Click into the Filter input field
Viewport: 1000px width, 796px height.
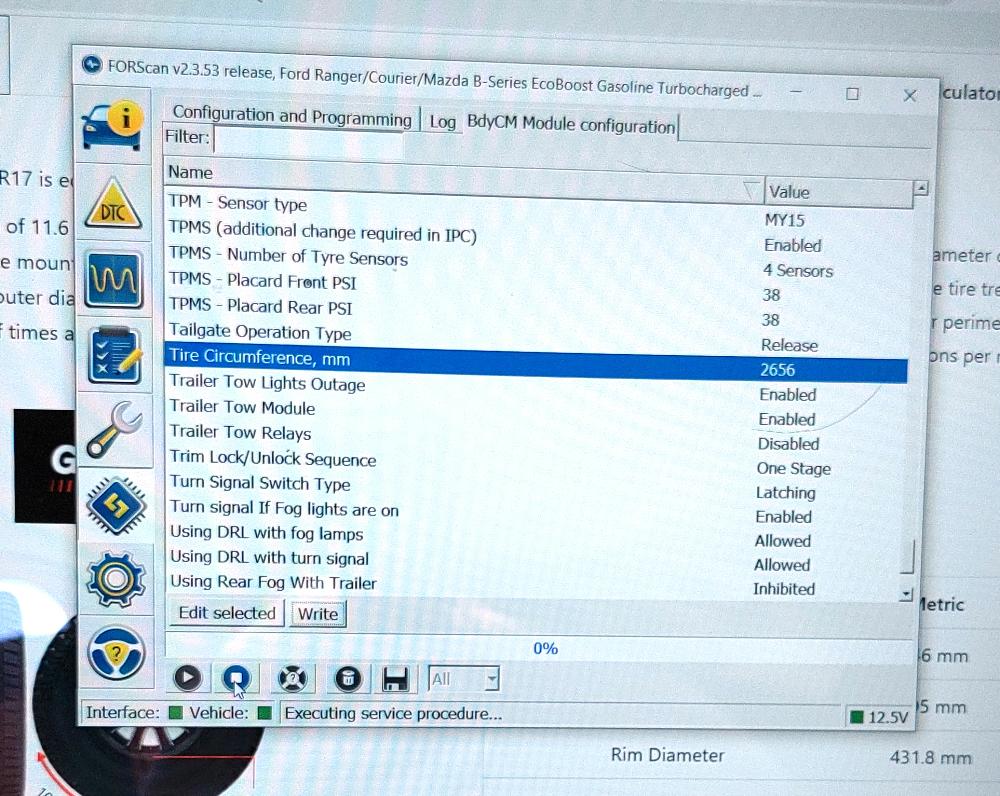click(309, 140)
